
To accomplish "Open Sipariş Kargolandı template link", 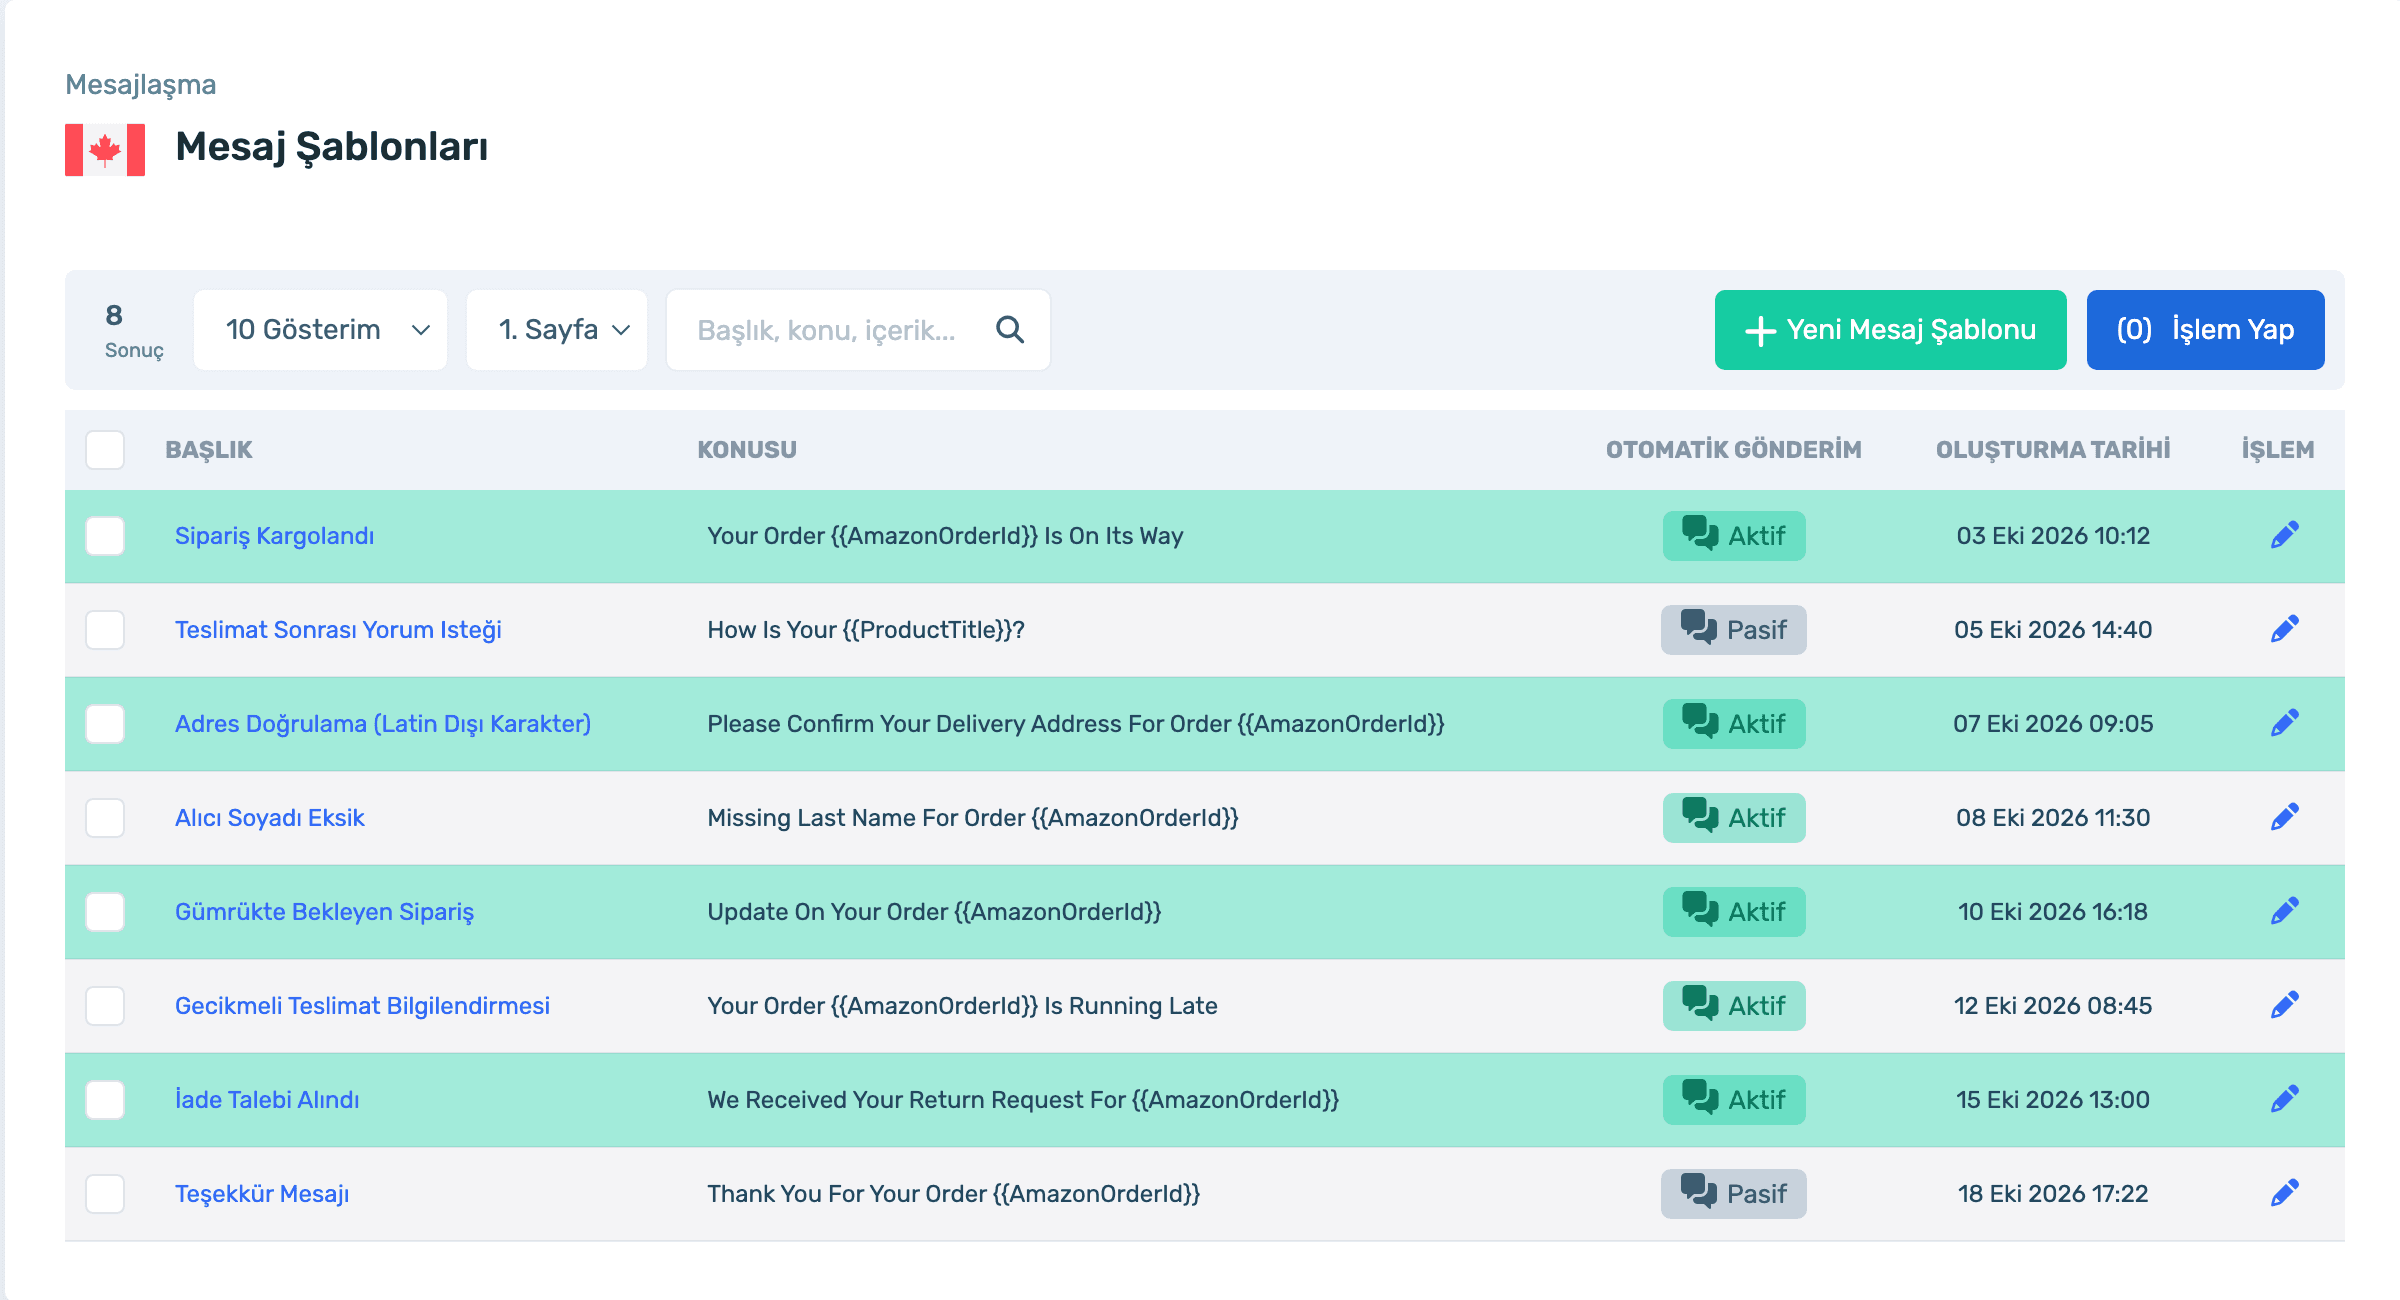I will pyautogui.click(x=274, y=536).
